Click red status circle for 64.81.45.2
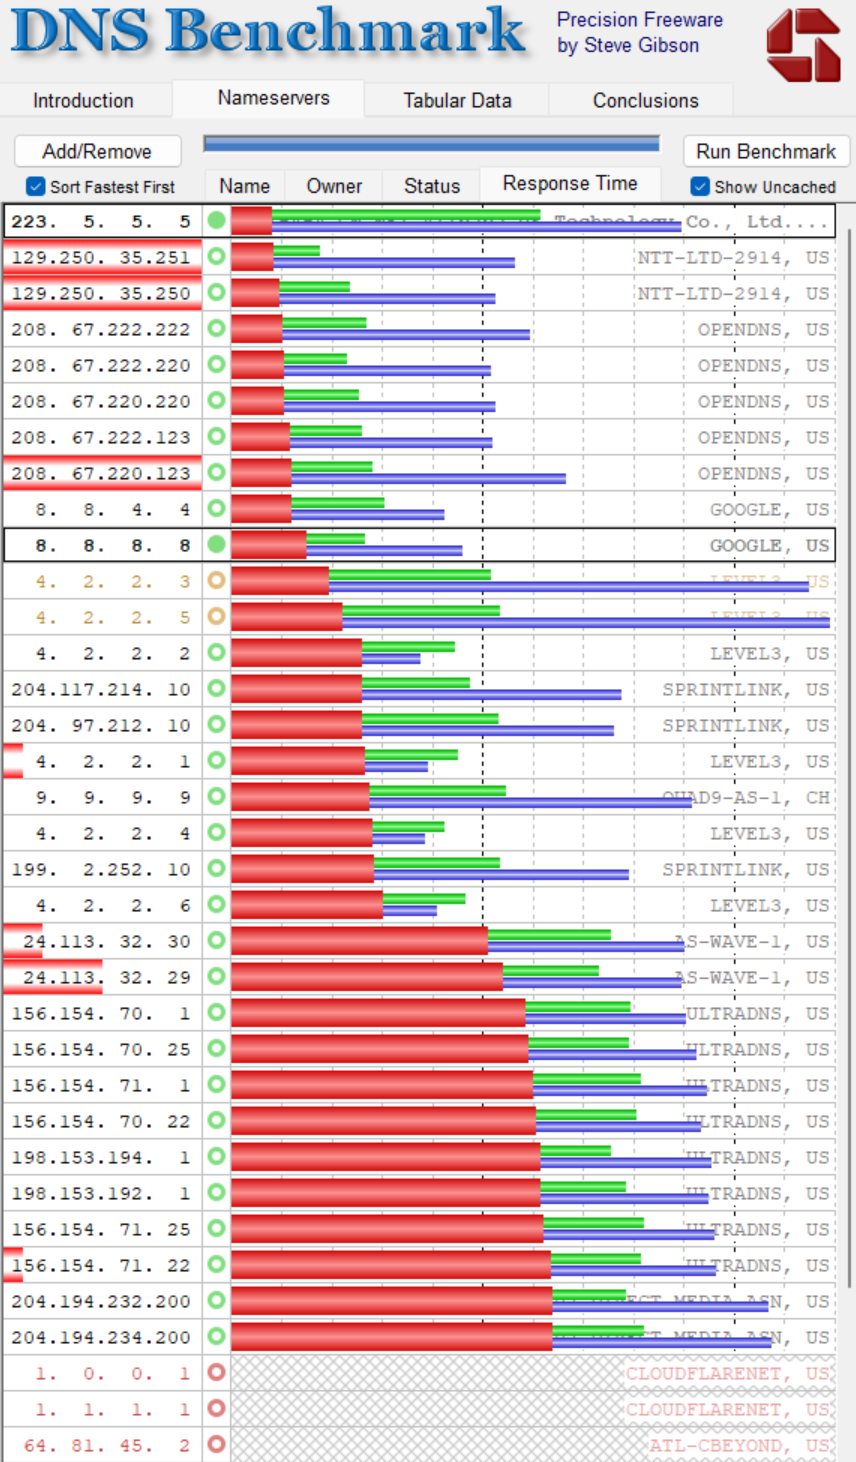 click(216, 1444)
